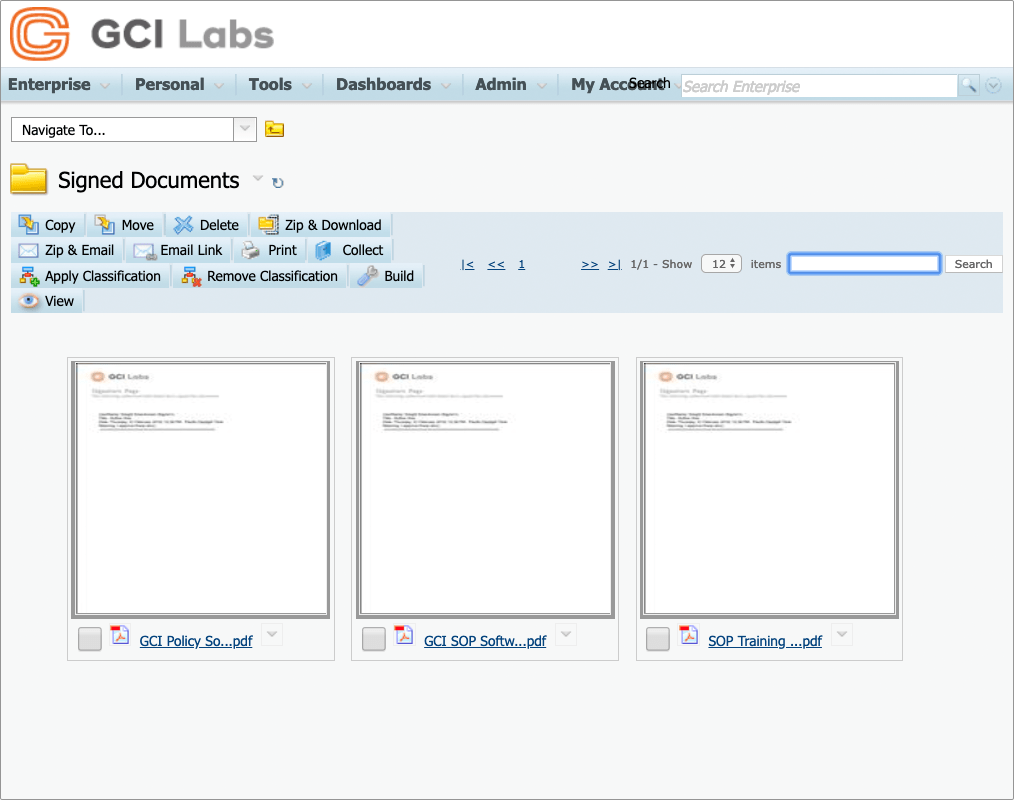Click the Delete cross icon

coord(184,224)
